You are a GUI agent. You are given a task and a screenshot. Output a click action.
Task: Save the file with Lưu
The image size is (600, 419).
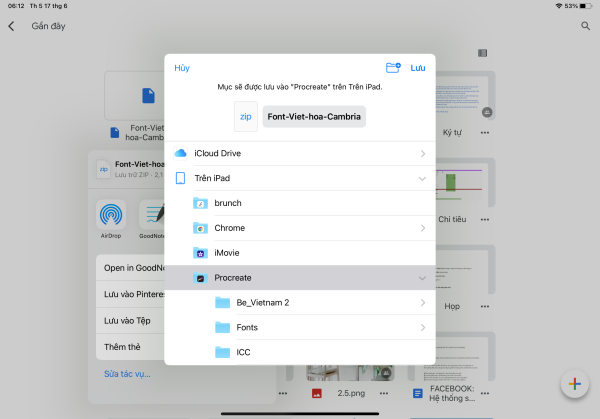(417, 68)
